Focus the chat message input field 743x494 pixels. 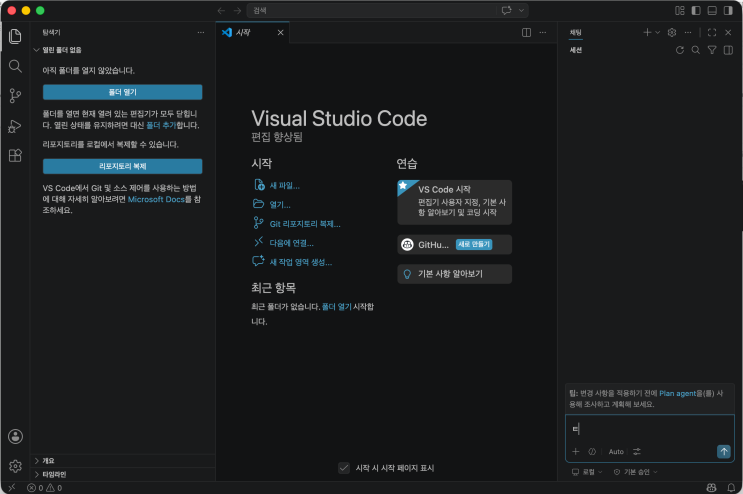click(650, 429)
